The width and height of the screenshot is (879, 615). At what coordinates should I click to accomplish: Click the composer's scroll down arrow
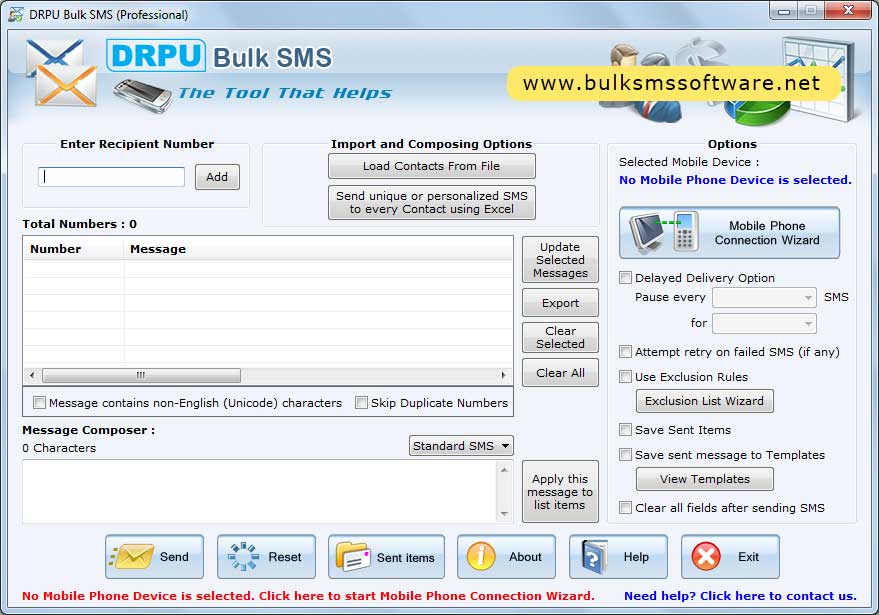click(x=505, y=514)
